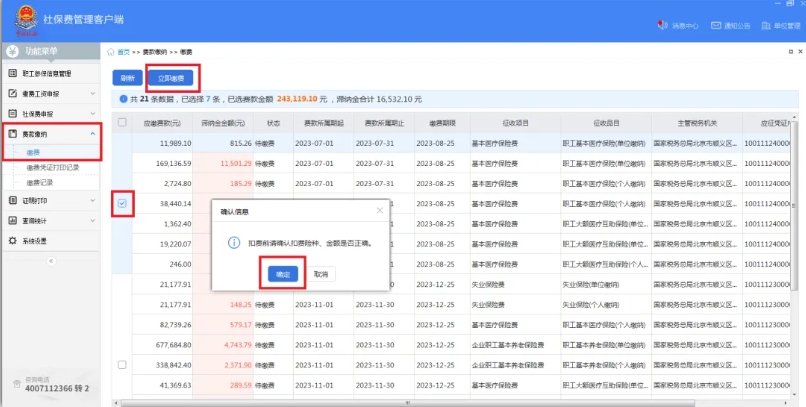
Task: Open the 单位管理 building icon
Action: pos(766,25)
